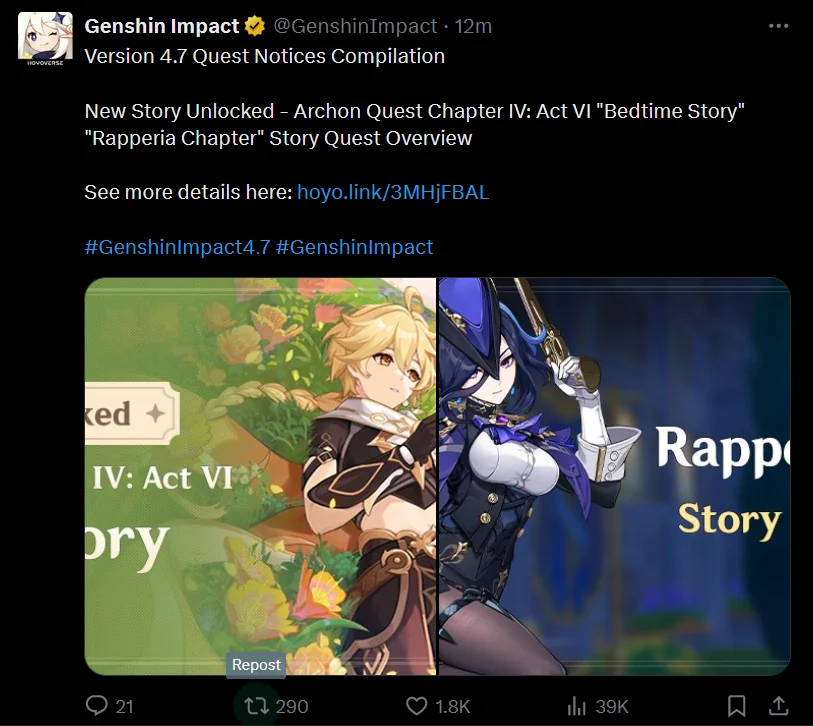This screenshot has height=726, width=813.
Task: Click the 21 replies count
Action: pos(124,706)
